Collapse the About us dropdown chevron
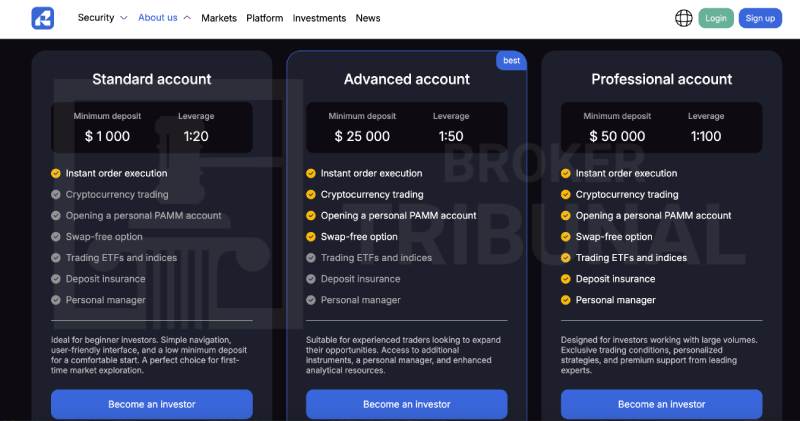 tap(187, 18)
